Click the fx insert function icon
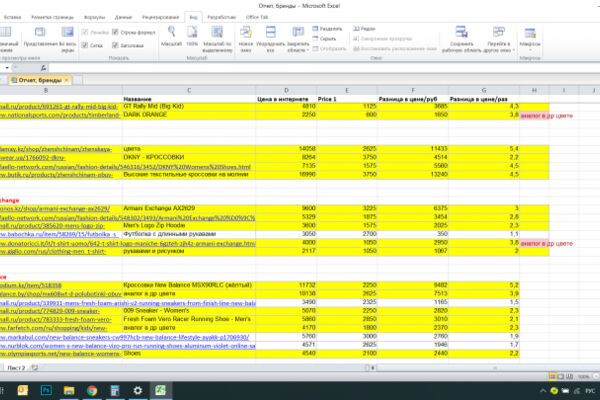The image size is (600, 400). coord(43,68)
